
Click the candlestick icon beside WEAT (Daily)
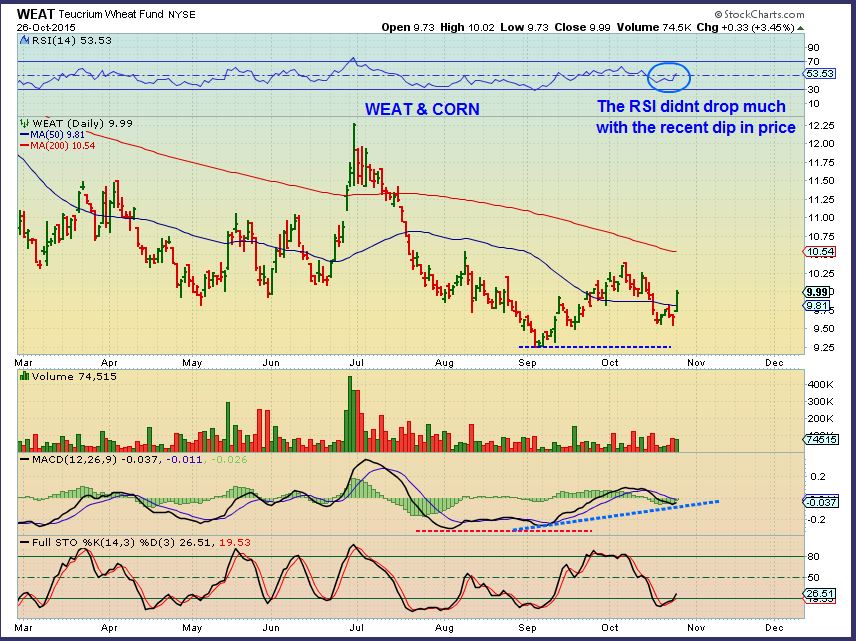pos(24,124)
